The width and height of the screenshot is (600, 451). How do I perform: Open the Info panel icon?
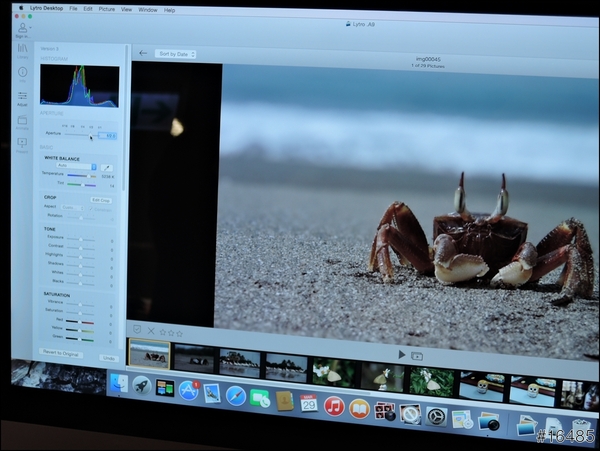tap(22, 73)
